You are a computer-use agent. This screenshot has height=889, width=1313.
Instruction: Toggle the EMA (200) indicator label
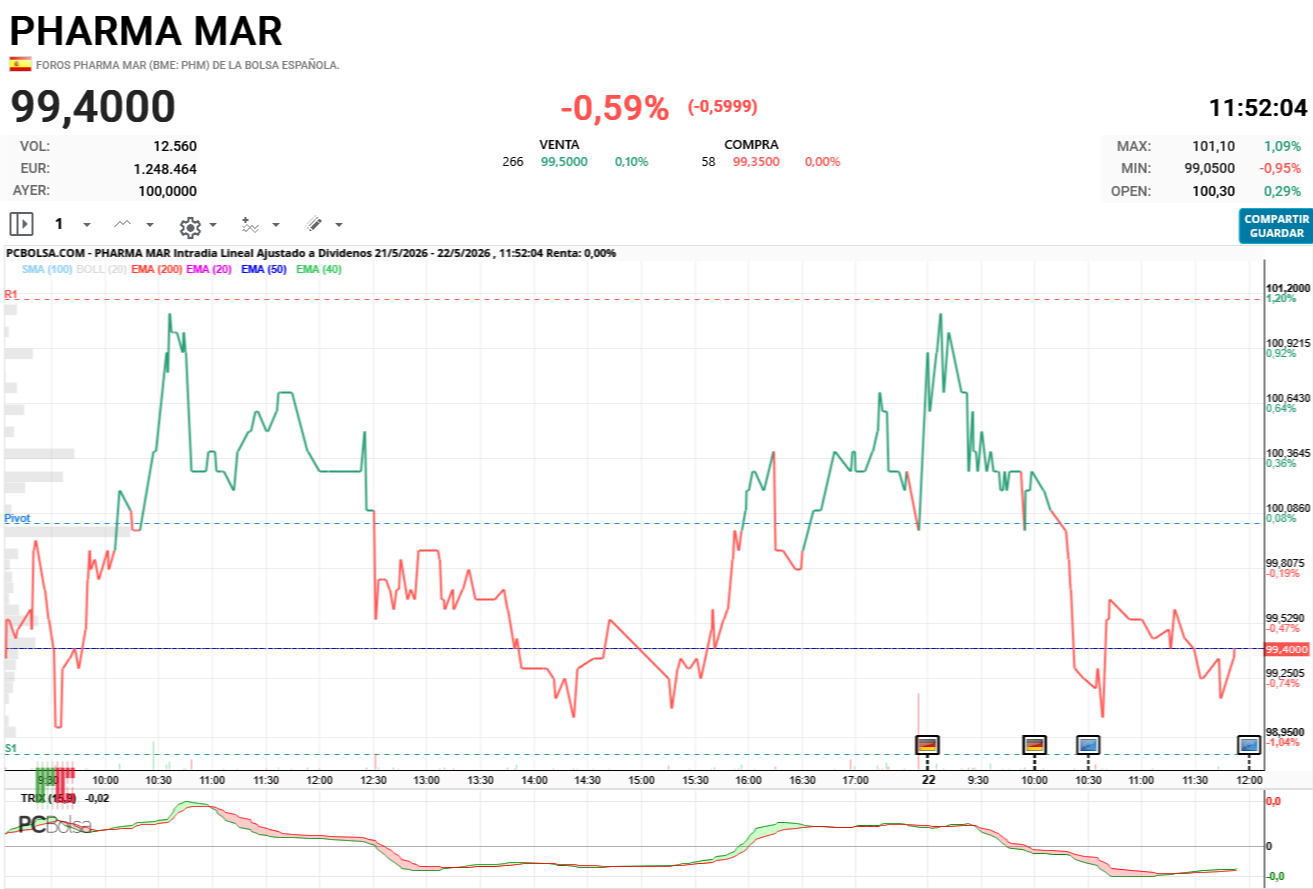[156, 269]
